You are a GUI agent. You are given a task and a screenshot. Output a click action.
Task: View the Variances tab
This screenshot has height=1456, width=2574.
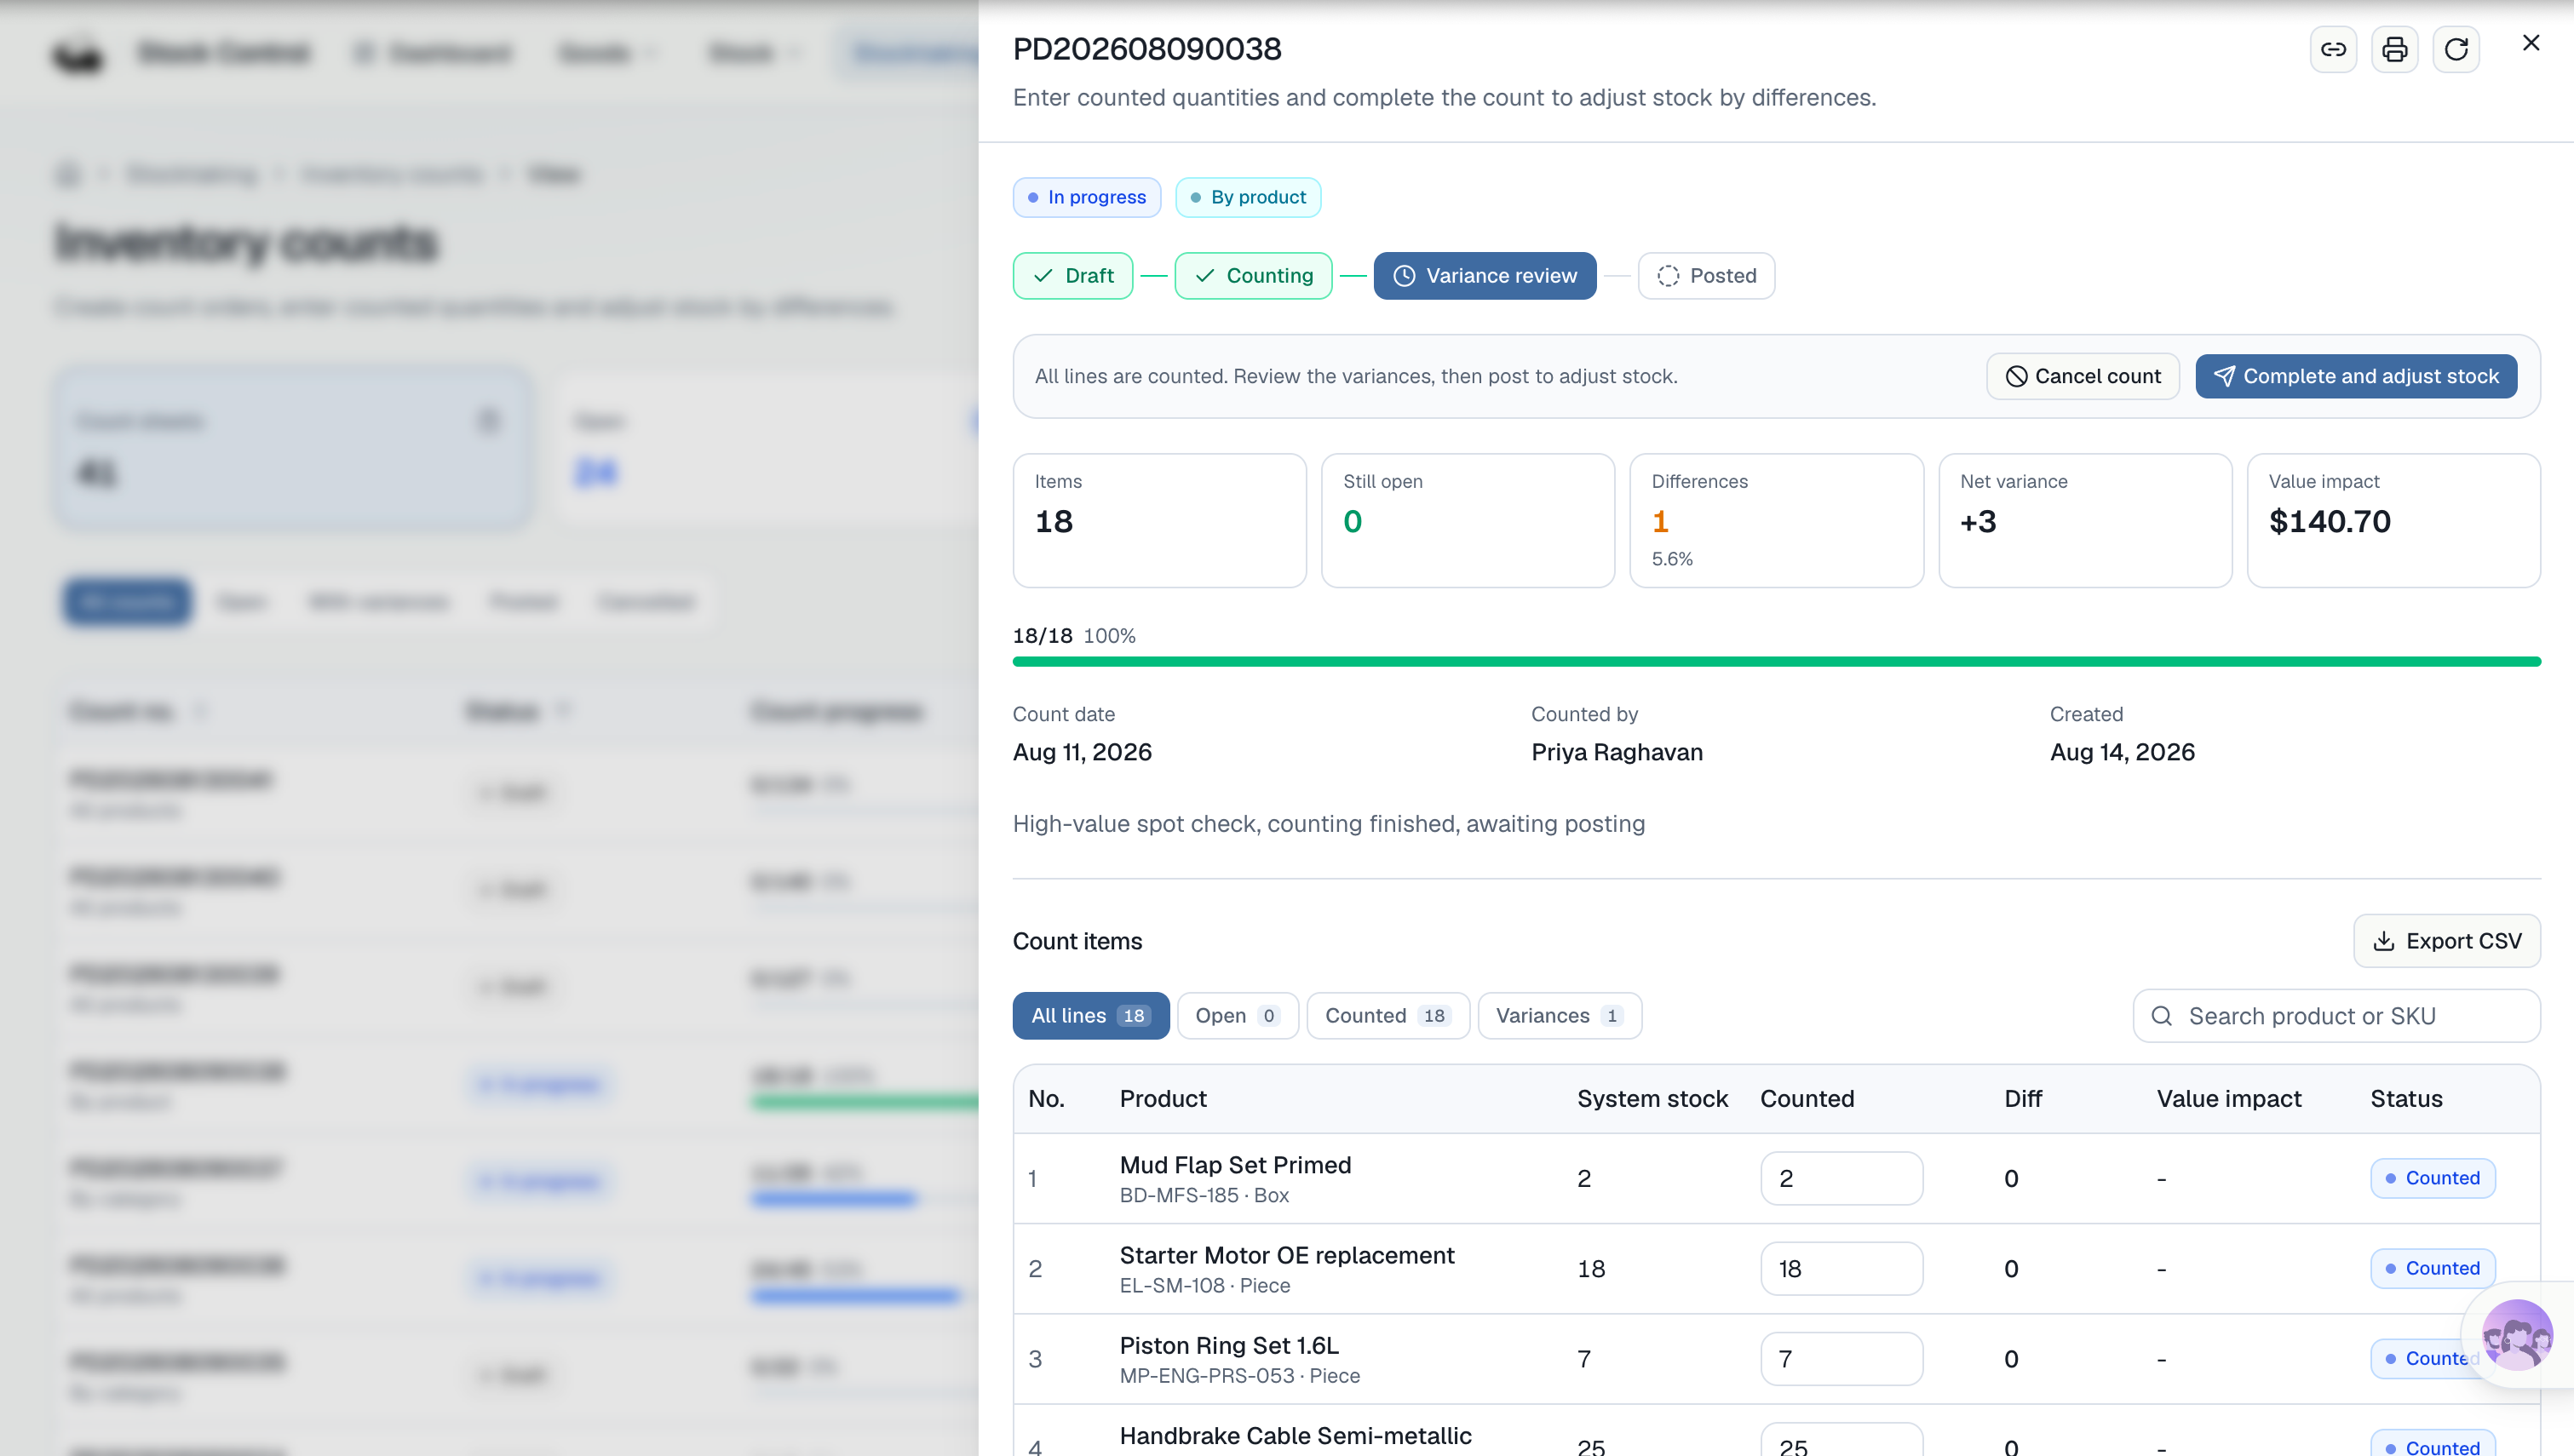click(1559, 1016)
